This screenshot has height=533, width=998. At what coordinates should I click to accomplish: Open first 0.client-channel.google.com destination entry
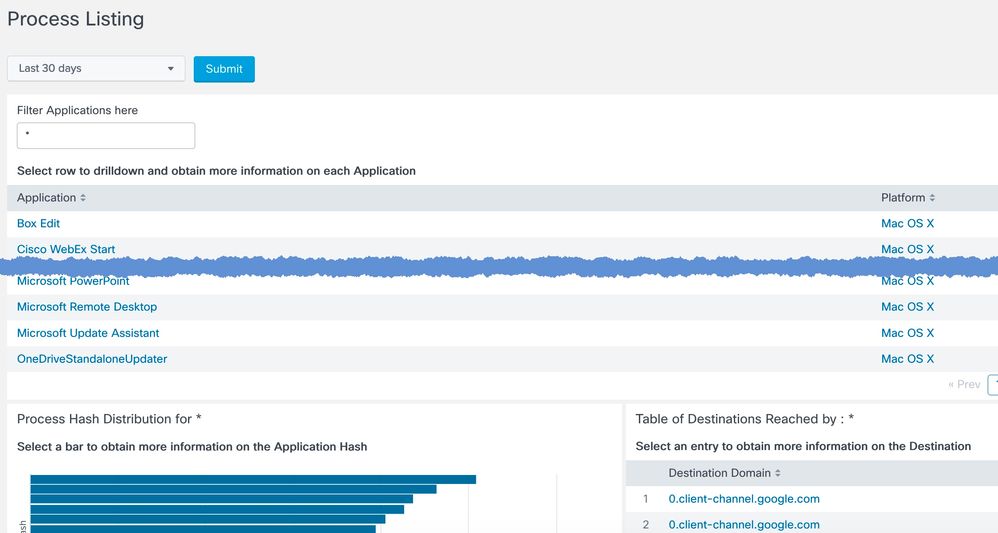(744, 499)
